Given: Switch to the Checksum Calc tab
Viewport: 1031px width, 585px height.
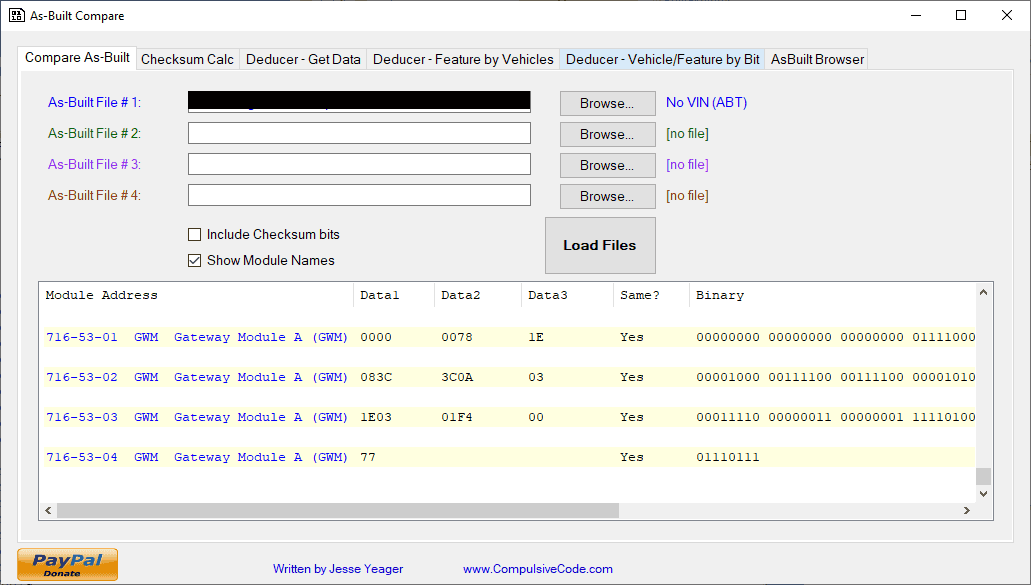Looking at the screenshot, I should coord(187,59).
